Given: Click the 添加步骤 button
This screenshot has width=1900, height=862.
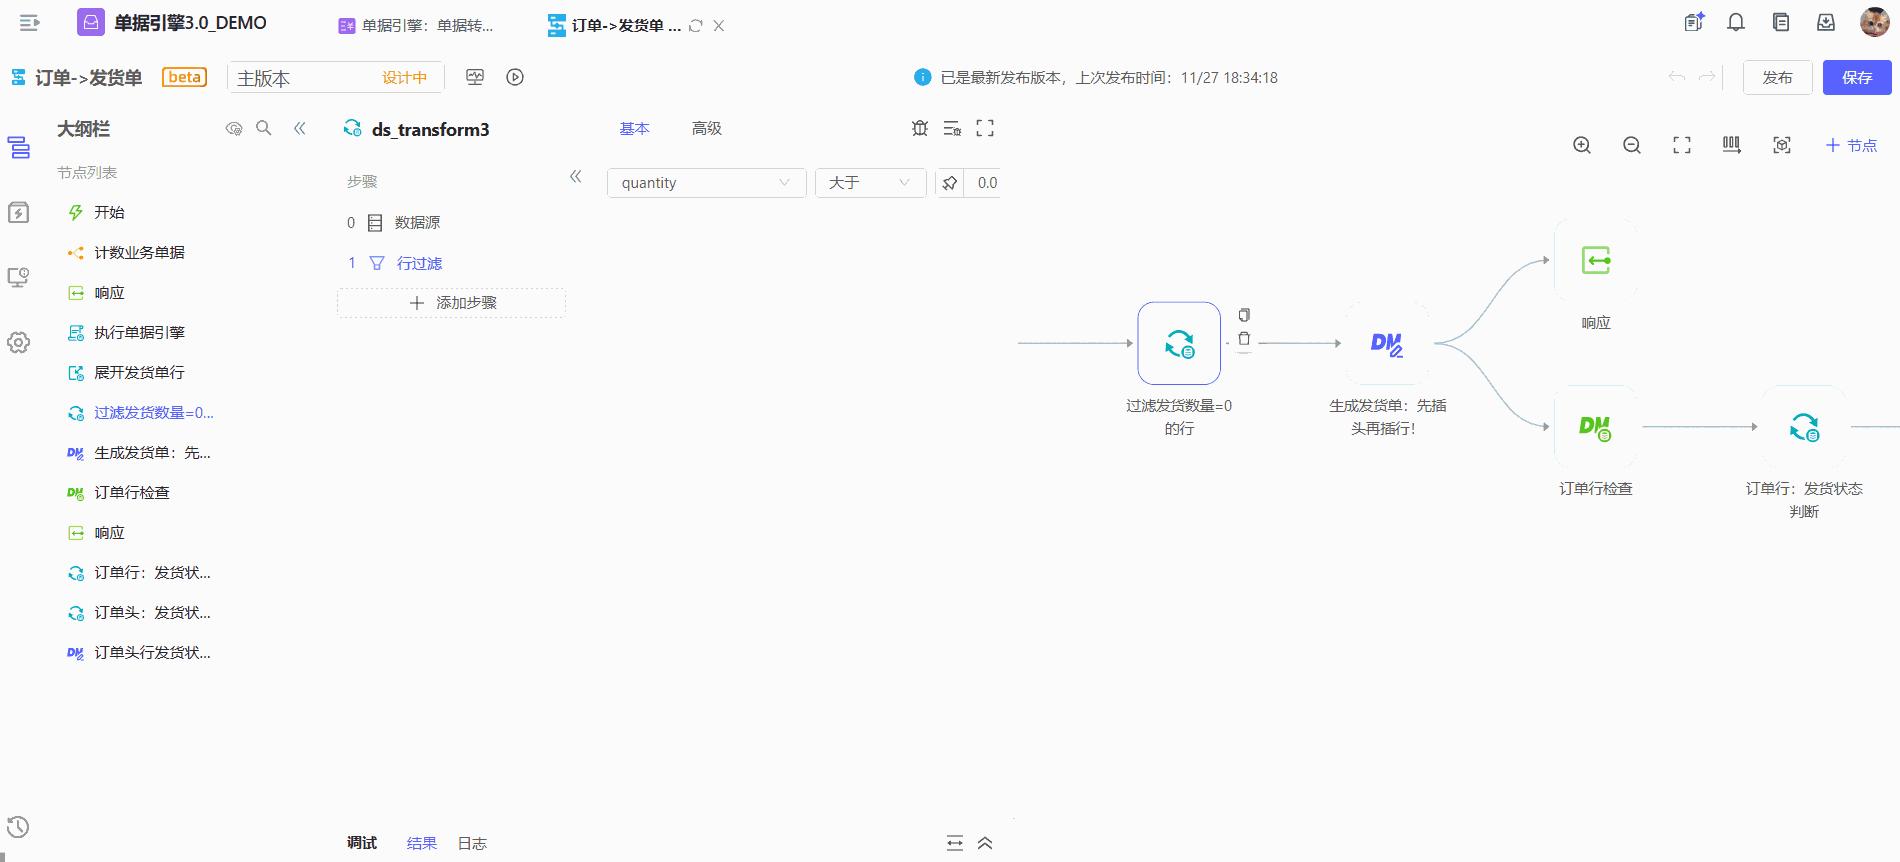Looking at the screenshot, I should coord(452,303).
